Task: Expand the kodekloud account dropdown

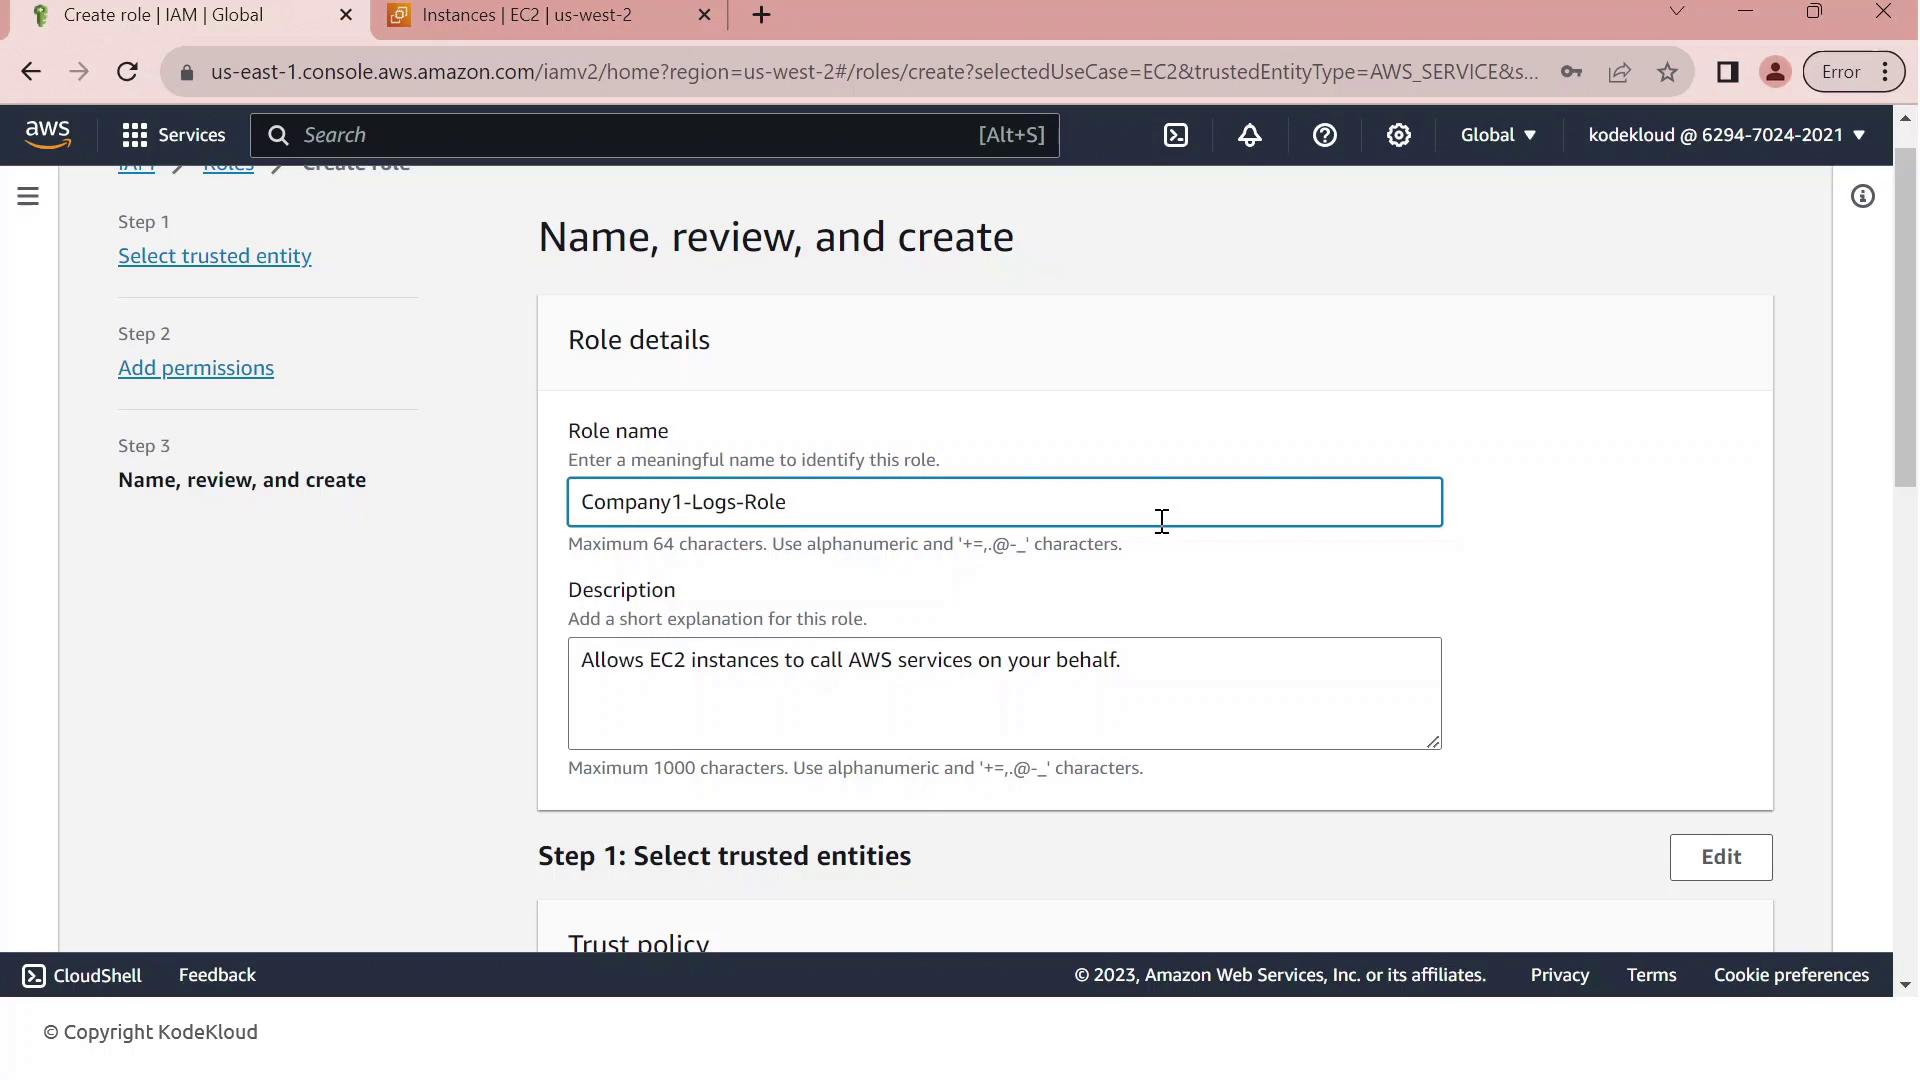Action: [1726, 135]
